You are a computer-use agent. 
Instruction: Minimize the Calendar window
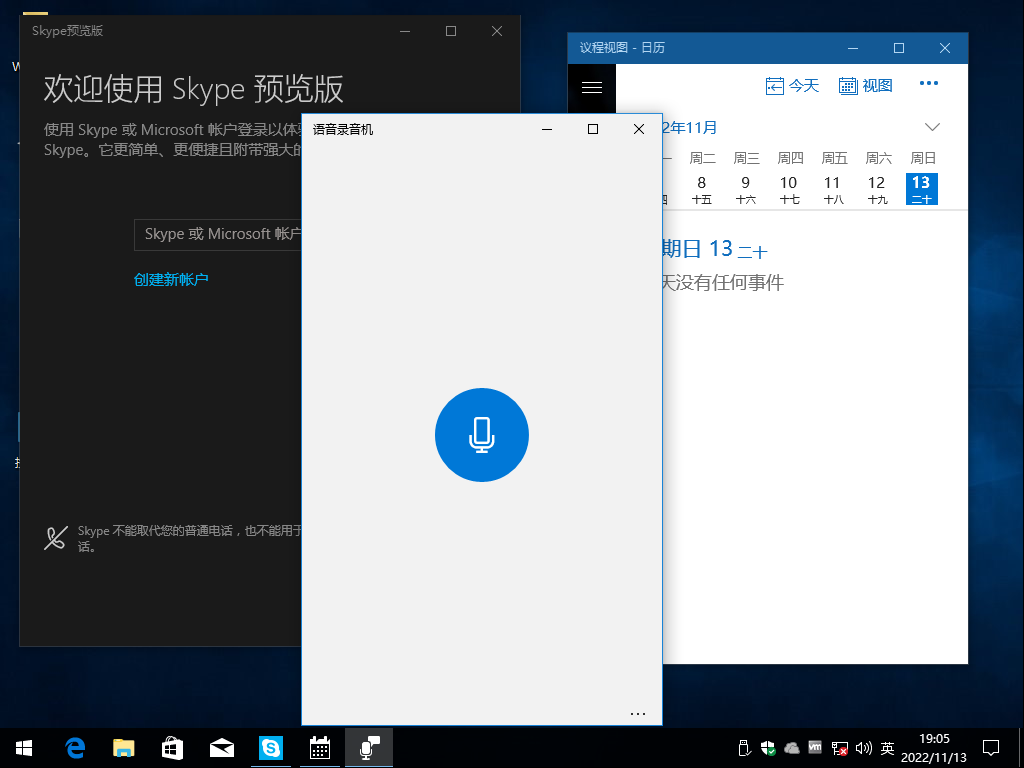tap(853, 48)
